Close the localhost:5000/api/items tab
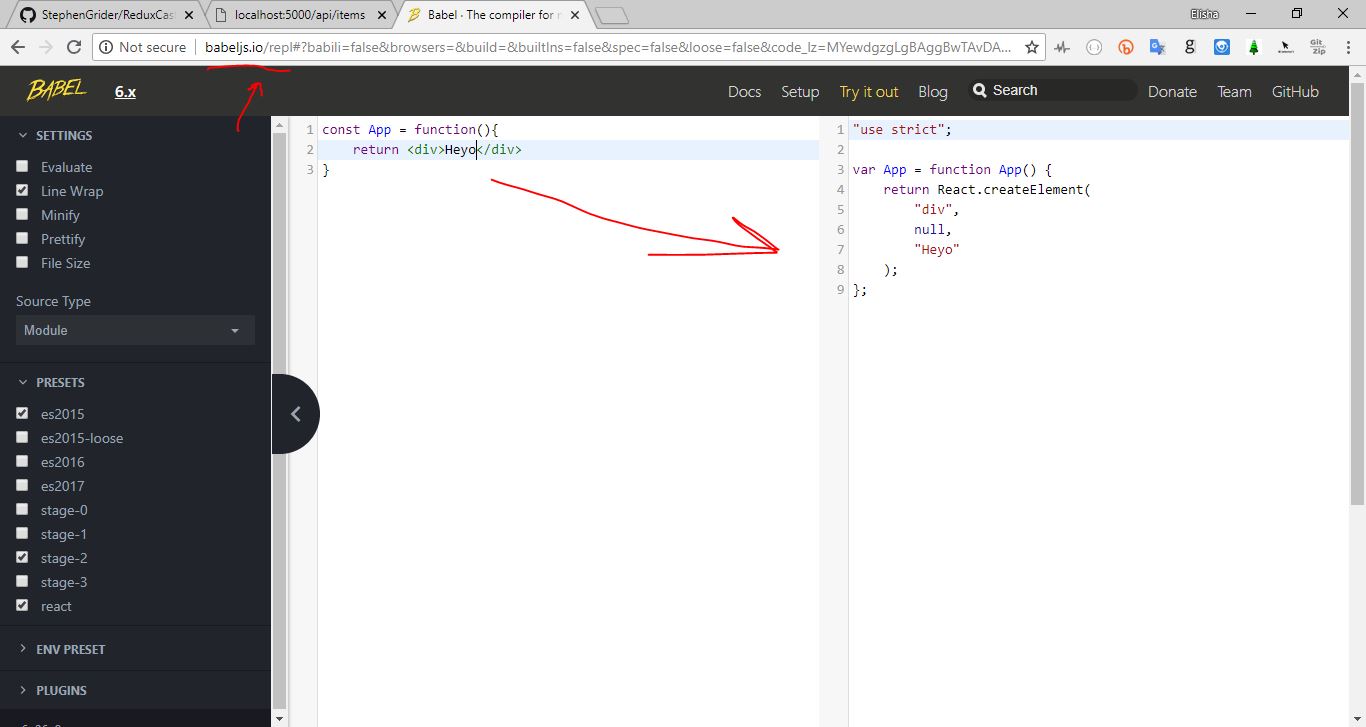 pyautogui.click(x=383, y=15)
